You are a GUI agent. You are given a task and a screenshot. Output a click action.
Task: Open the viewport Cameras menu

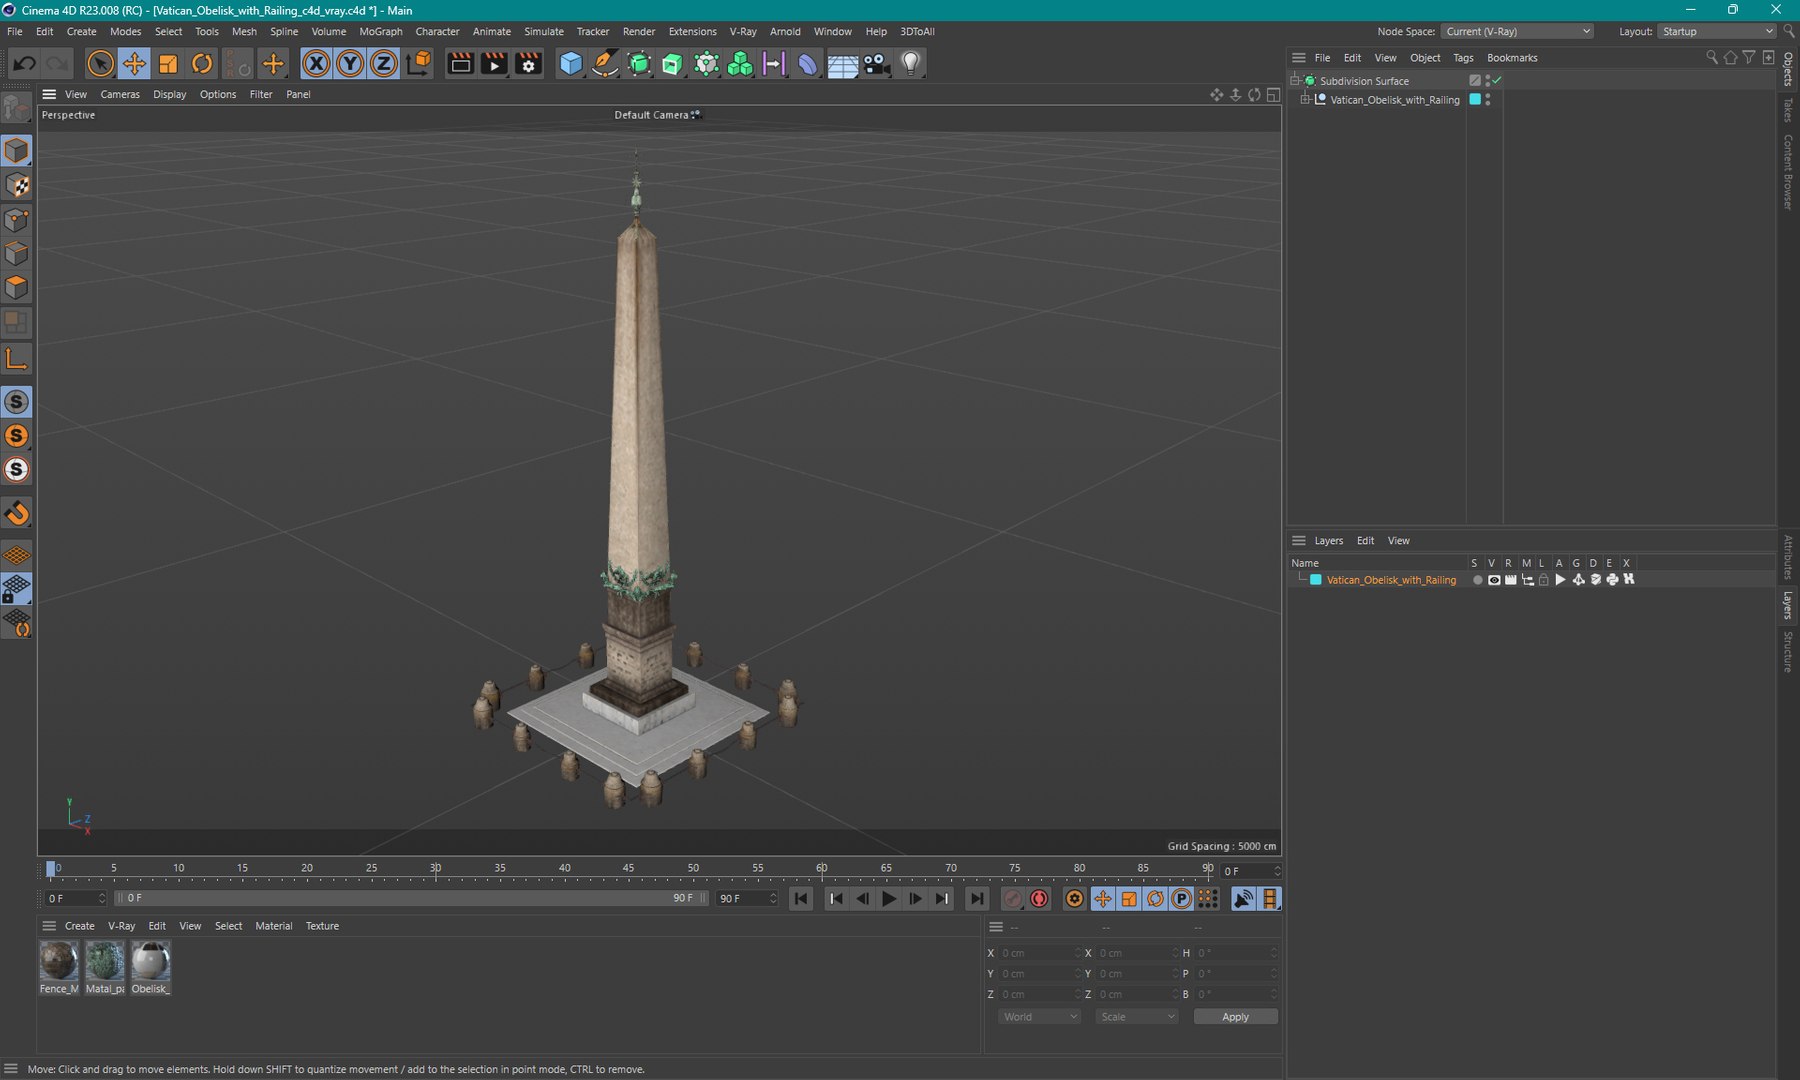click(120, 94)
